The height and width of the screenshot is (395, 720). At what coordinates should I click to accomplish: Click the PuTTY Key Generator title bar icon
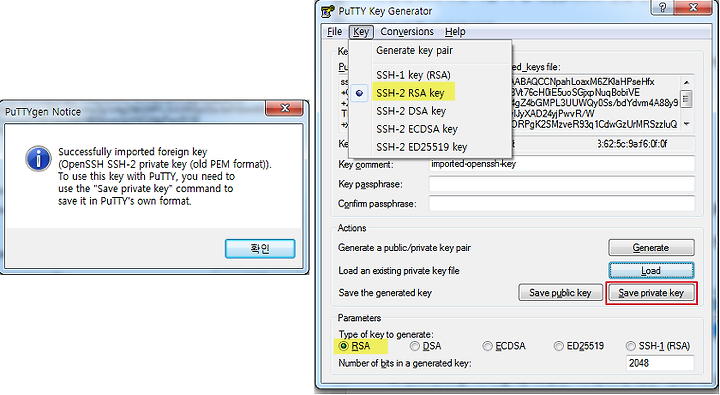327,11
